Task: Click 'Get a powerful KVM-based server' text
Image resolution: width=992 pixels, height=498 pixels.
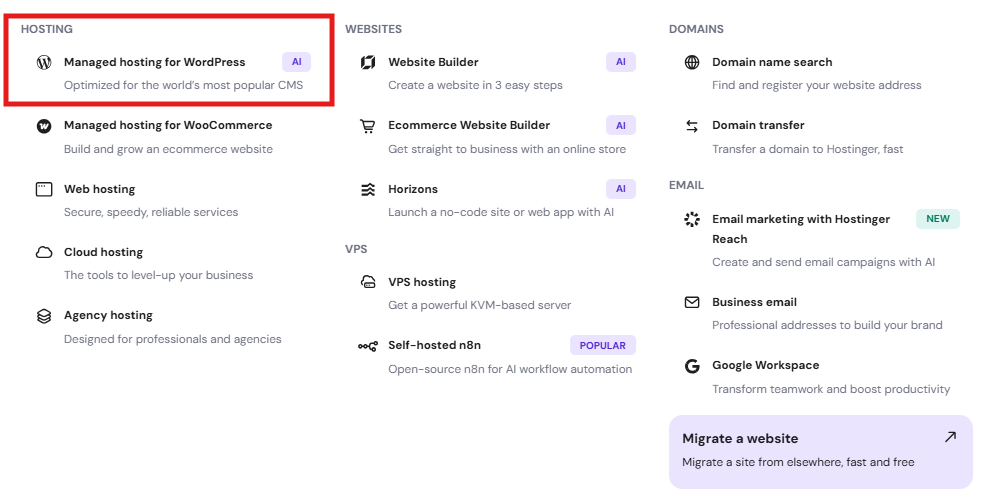Action: (x=480, y=306)
